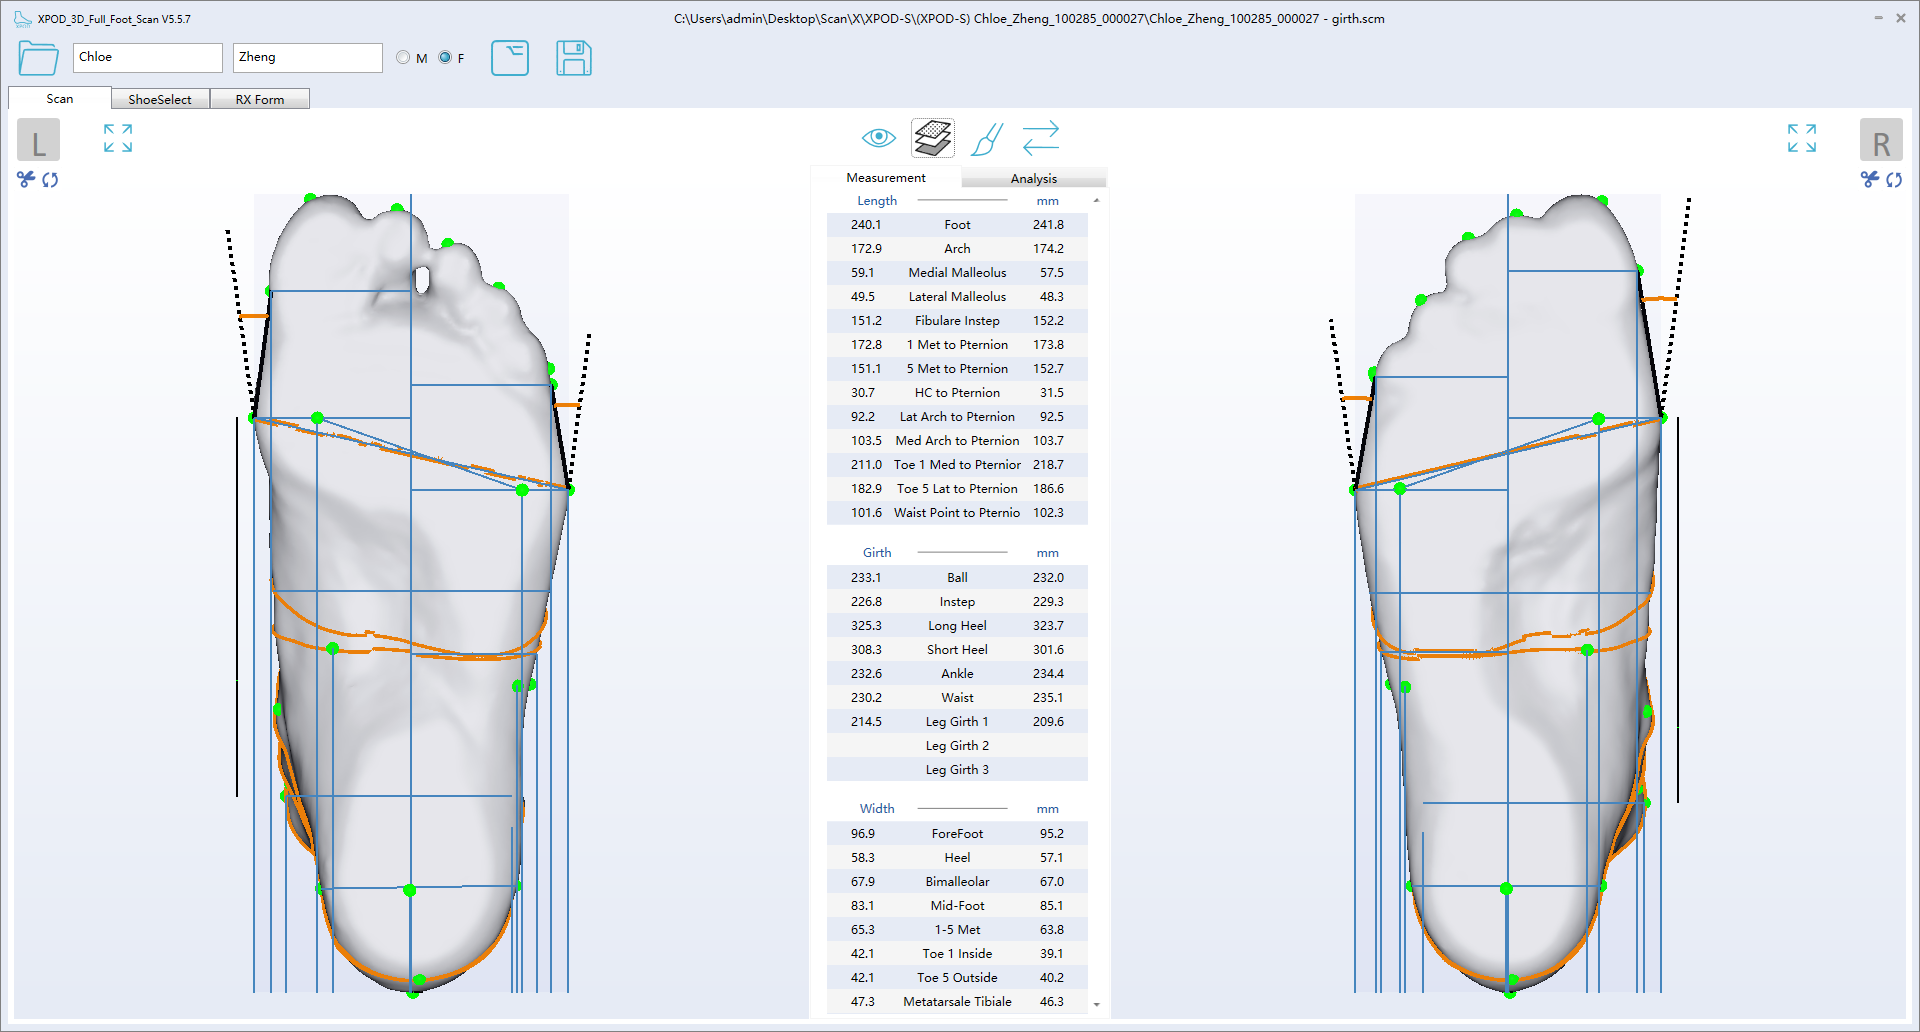Open the RX Form tab
This screenshot has width=1920, height=1032.
[260, 99]
